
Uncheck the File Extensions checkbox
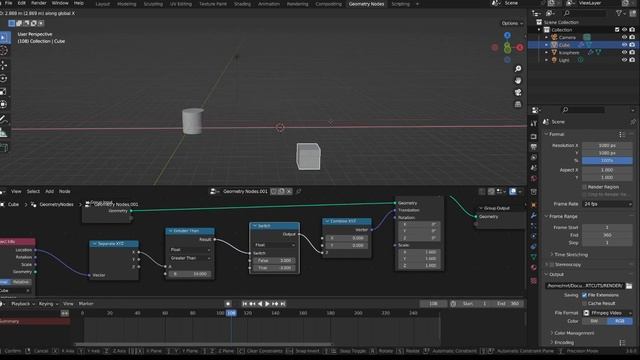coord(584,295)
